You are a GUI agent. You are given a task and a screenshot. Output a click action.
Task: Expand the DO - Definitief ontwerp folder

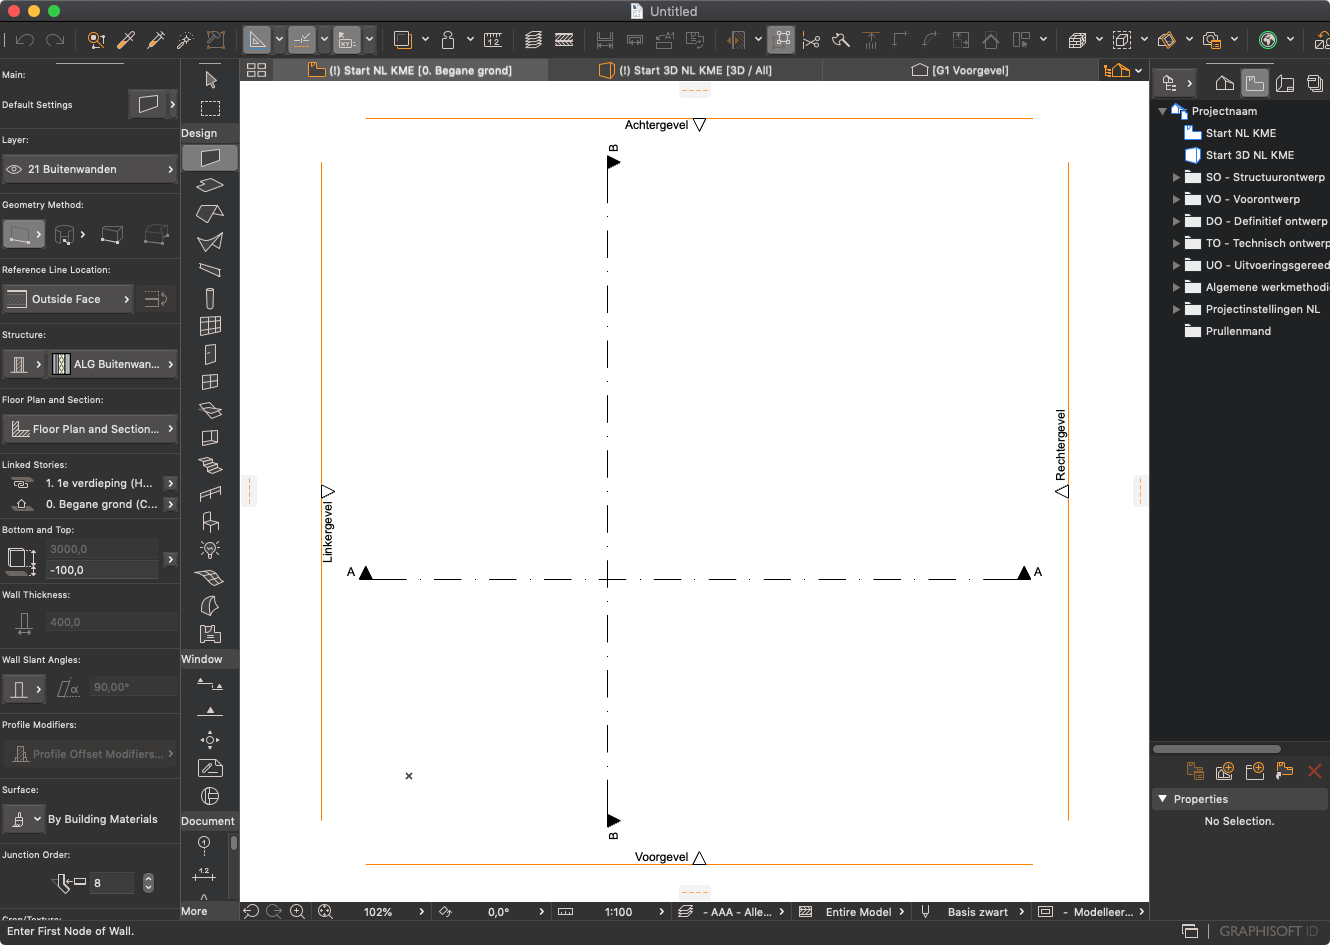(1176, 221)
